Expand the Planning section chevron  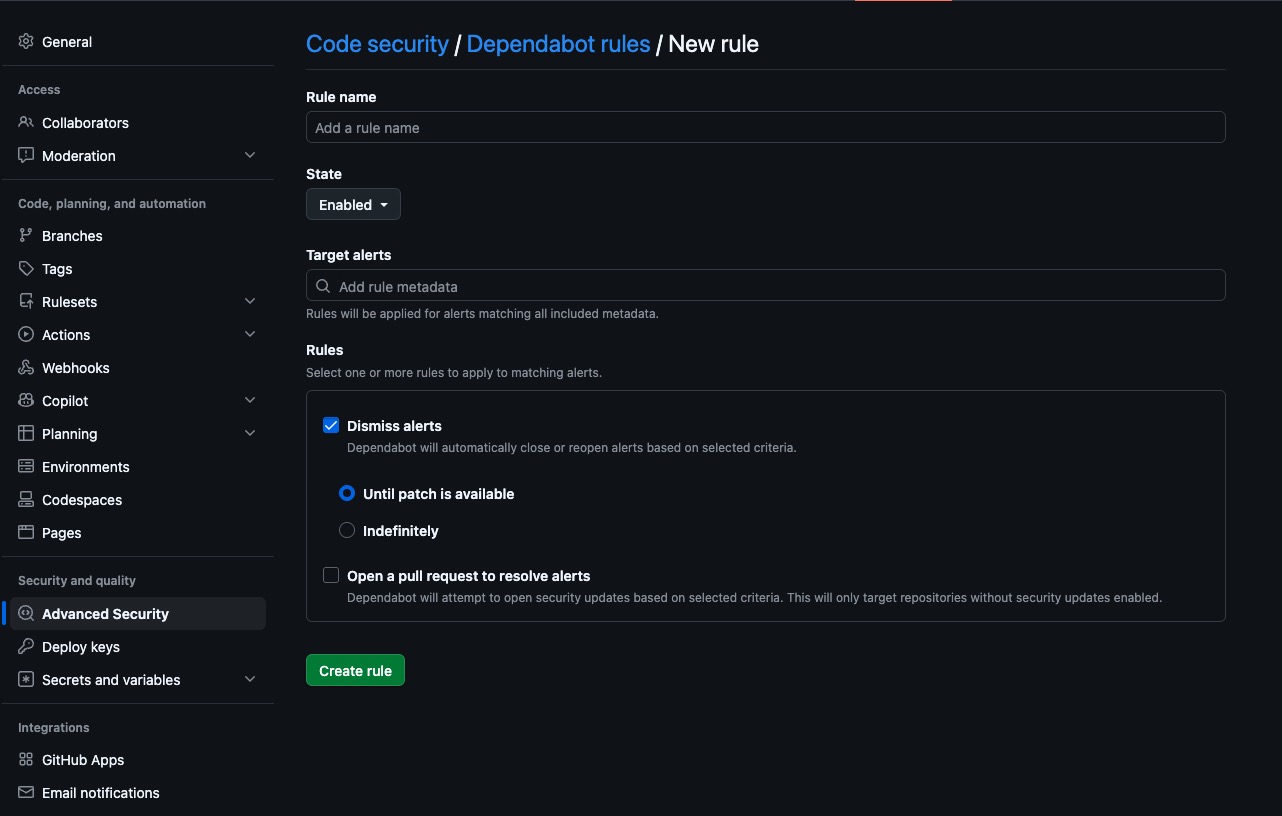pyautogui.click(x=250, y=434)
